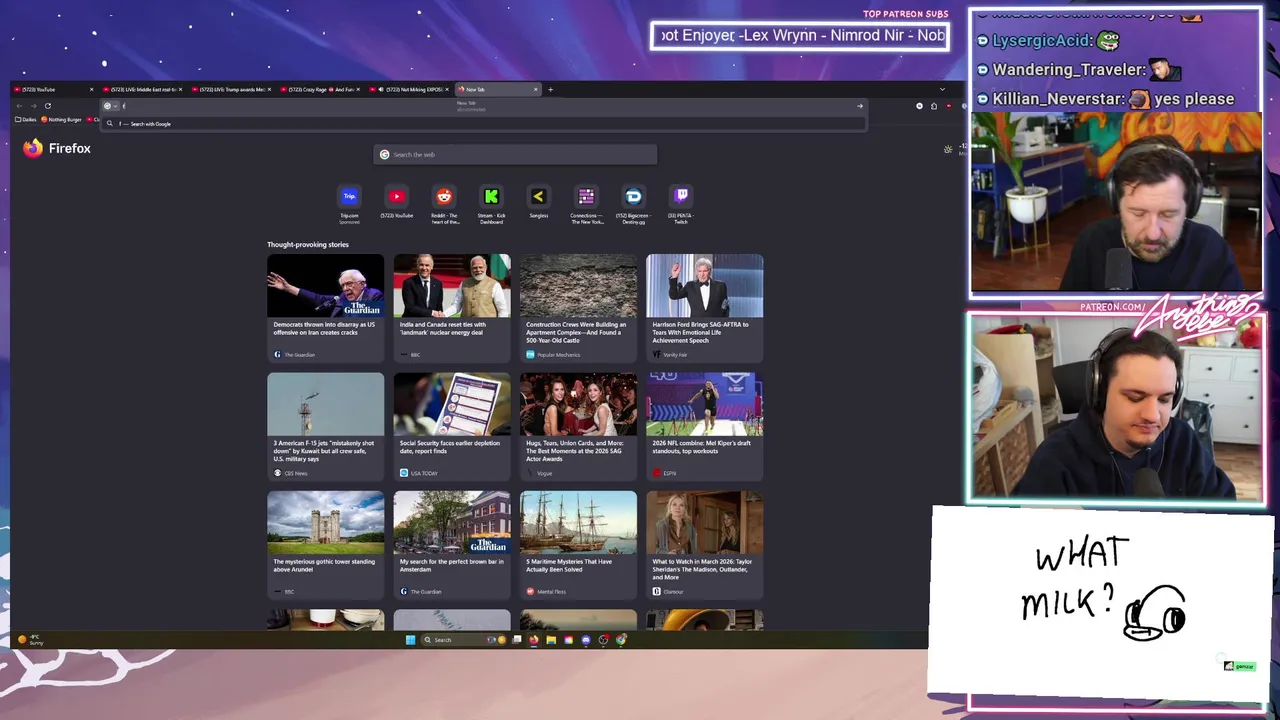Open India and Canada nuclear deal story
The width and height of the screenshot is (1280, 720).
452,308
